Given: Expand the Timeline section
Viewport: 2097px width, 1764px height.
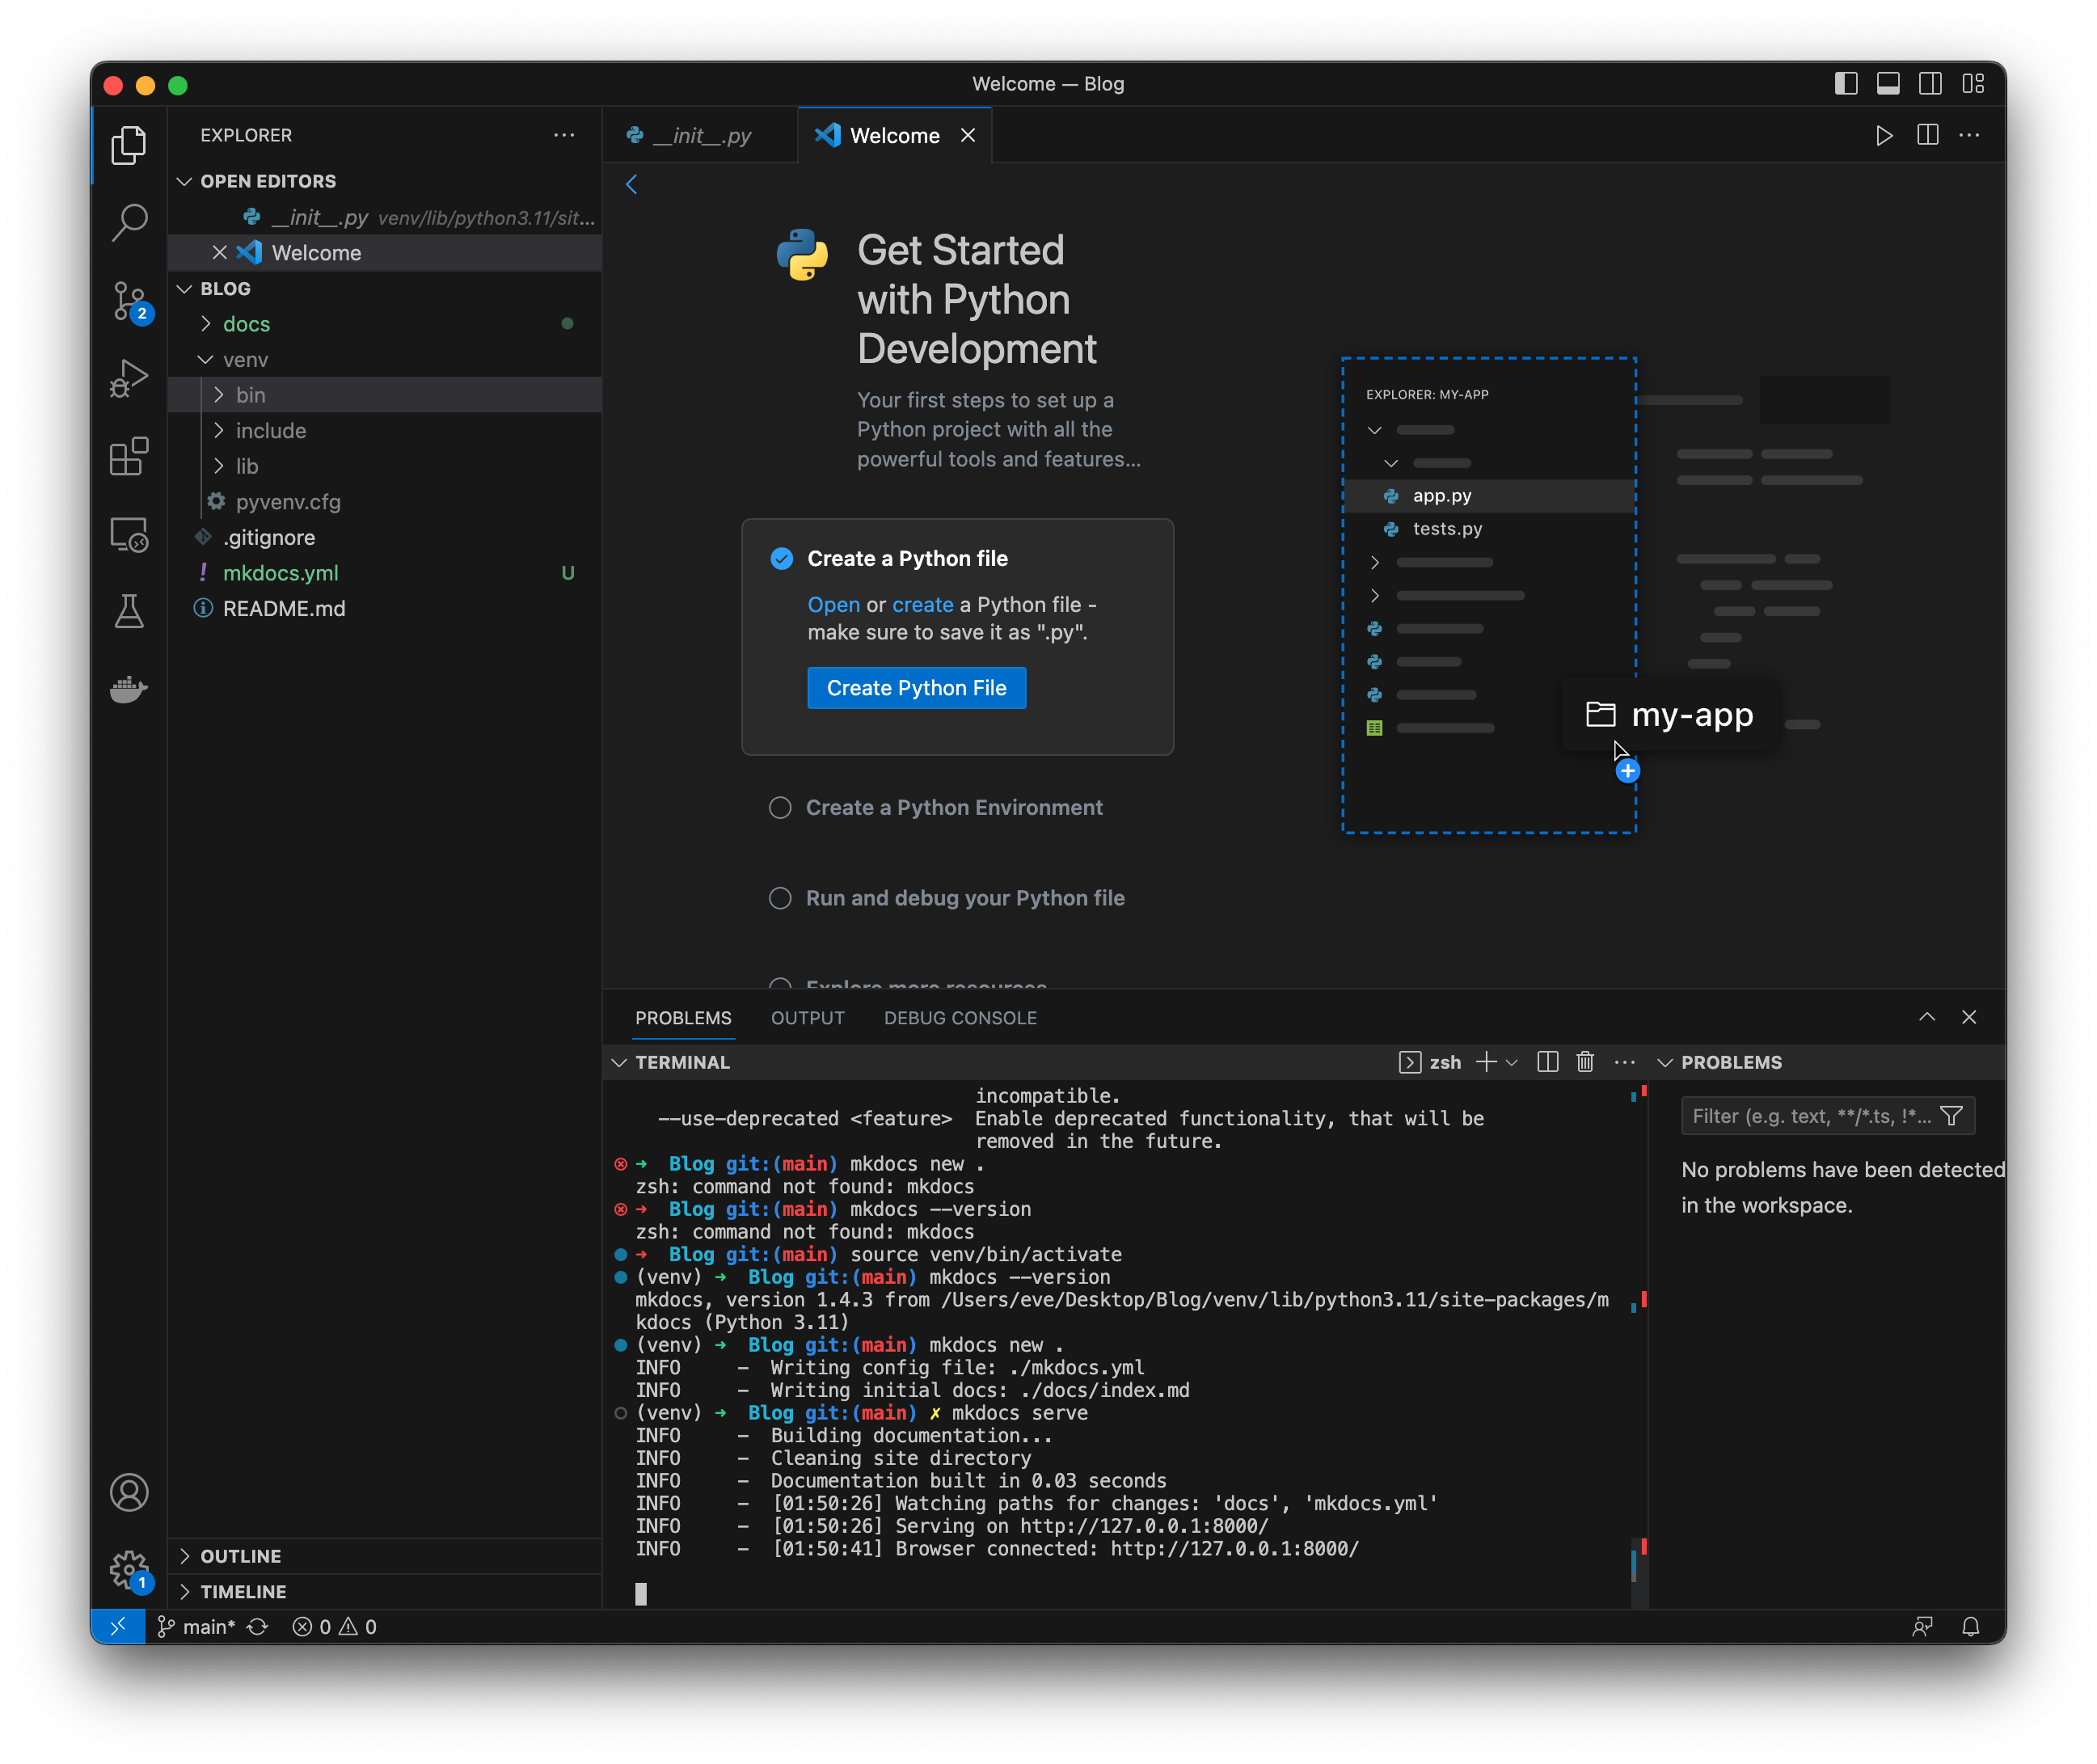Looking at the screenshot, I should pyautogui.click(x=385, y=1592).
